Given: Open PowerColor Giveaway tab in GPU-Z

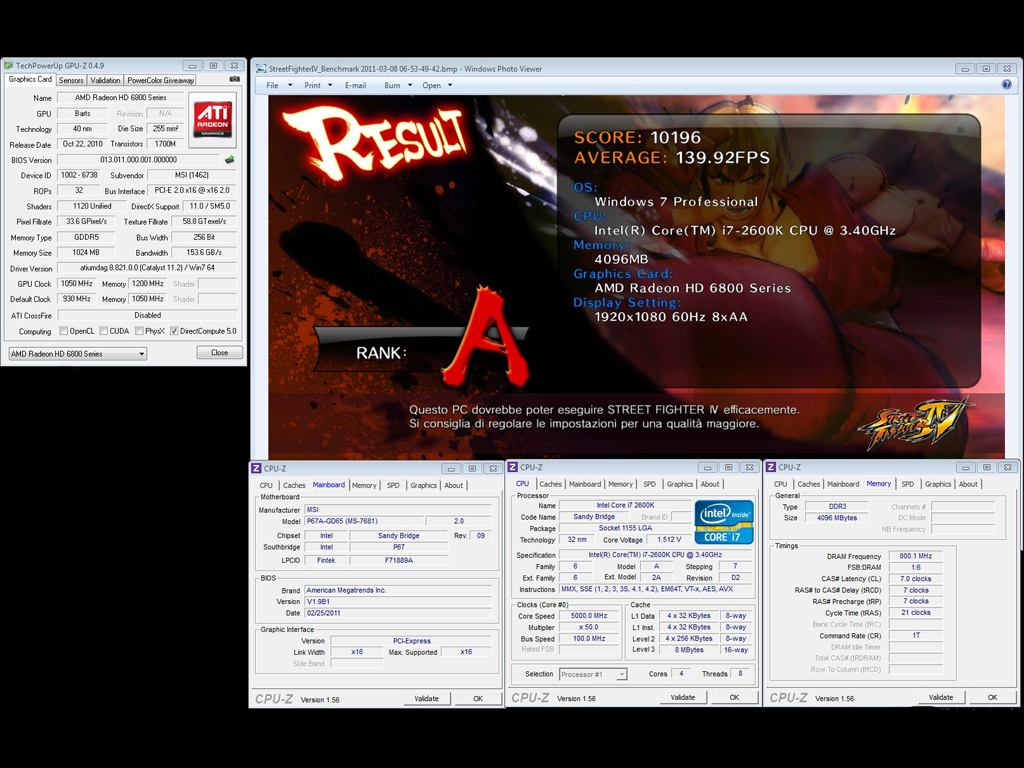Looking at the screenshot, I should point(160,80).
